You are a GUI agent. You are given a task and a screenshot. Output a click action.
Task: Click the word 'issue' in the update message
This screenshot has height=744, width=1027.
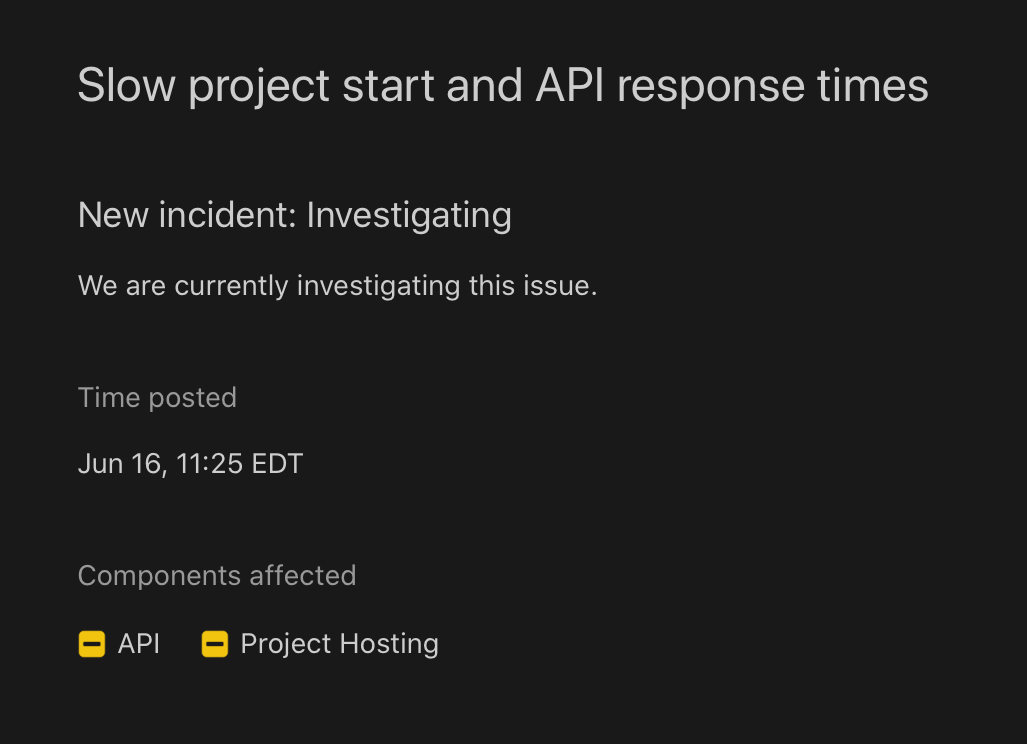pyautogui.click(x=557, y=286)
